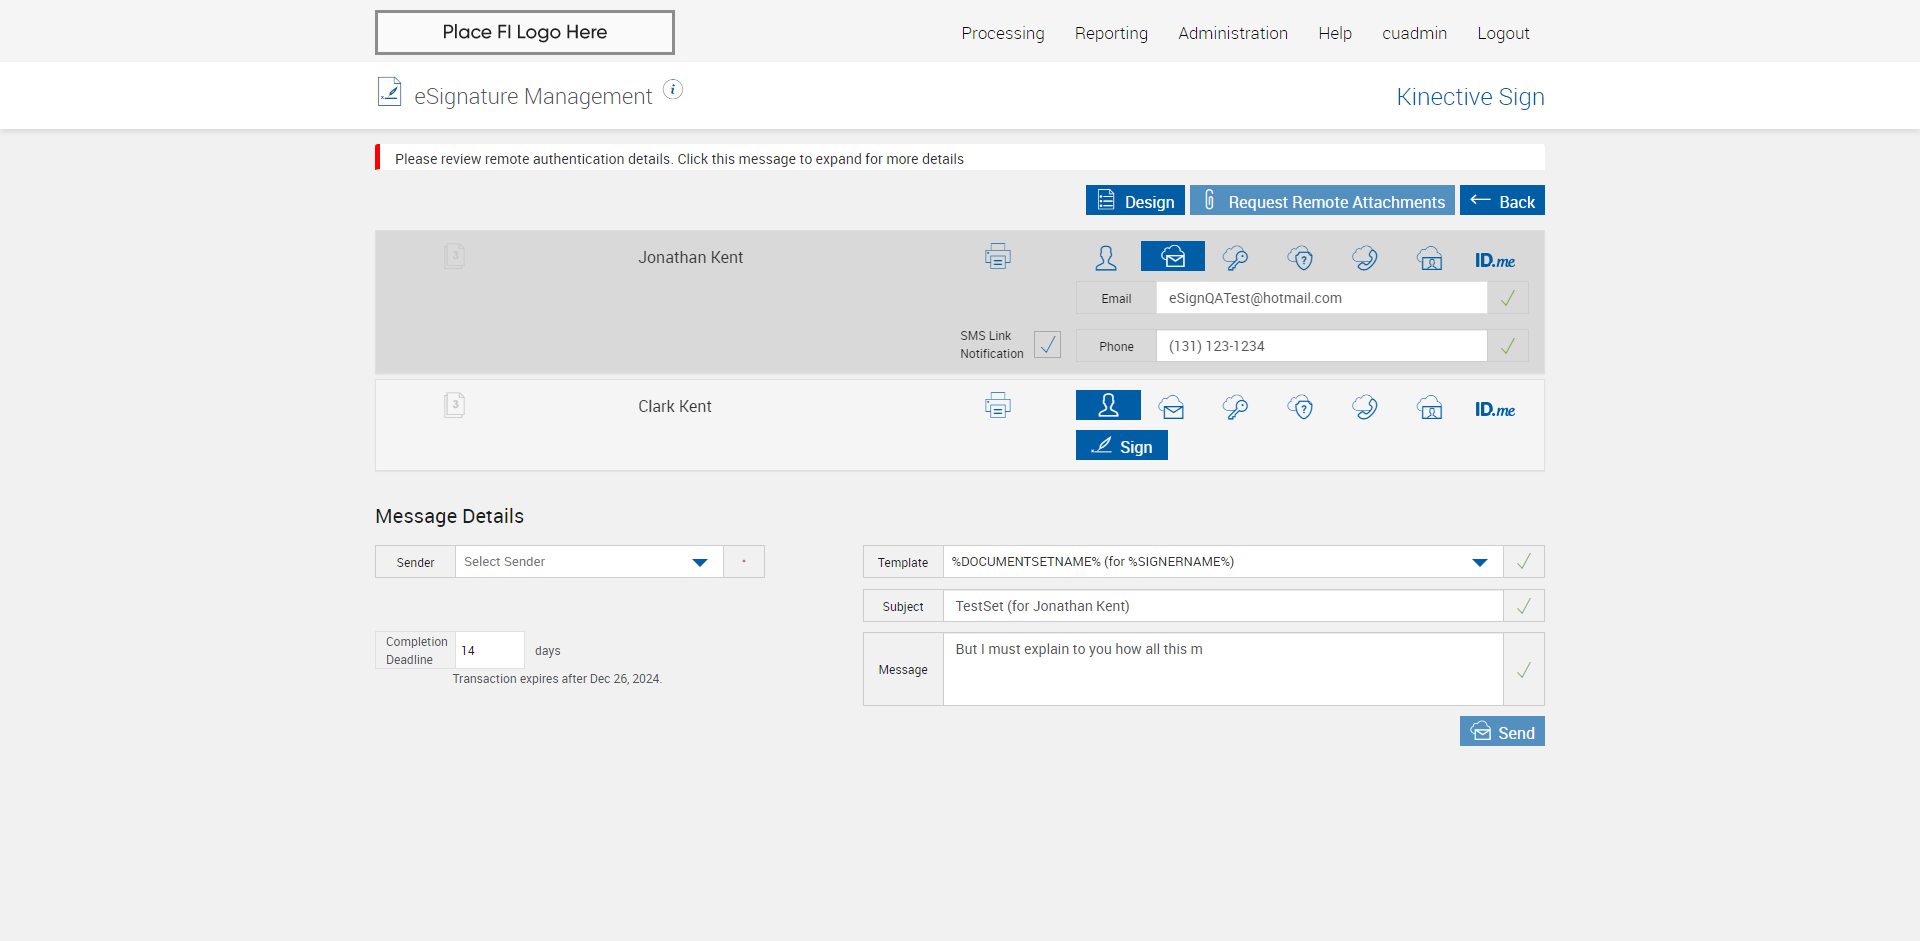Choose cloud key authentication for Jonathan Kent
This screenshot has height=941, width=1920.
tap(1235, 258)
